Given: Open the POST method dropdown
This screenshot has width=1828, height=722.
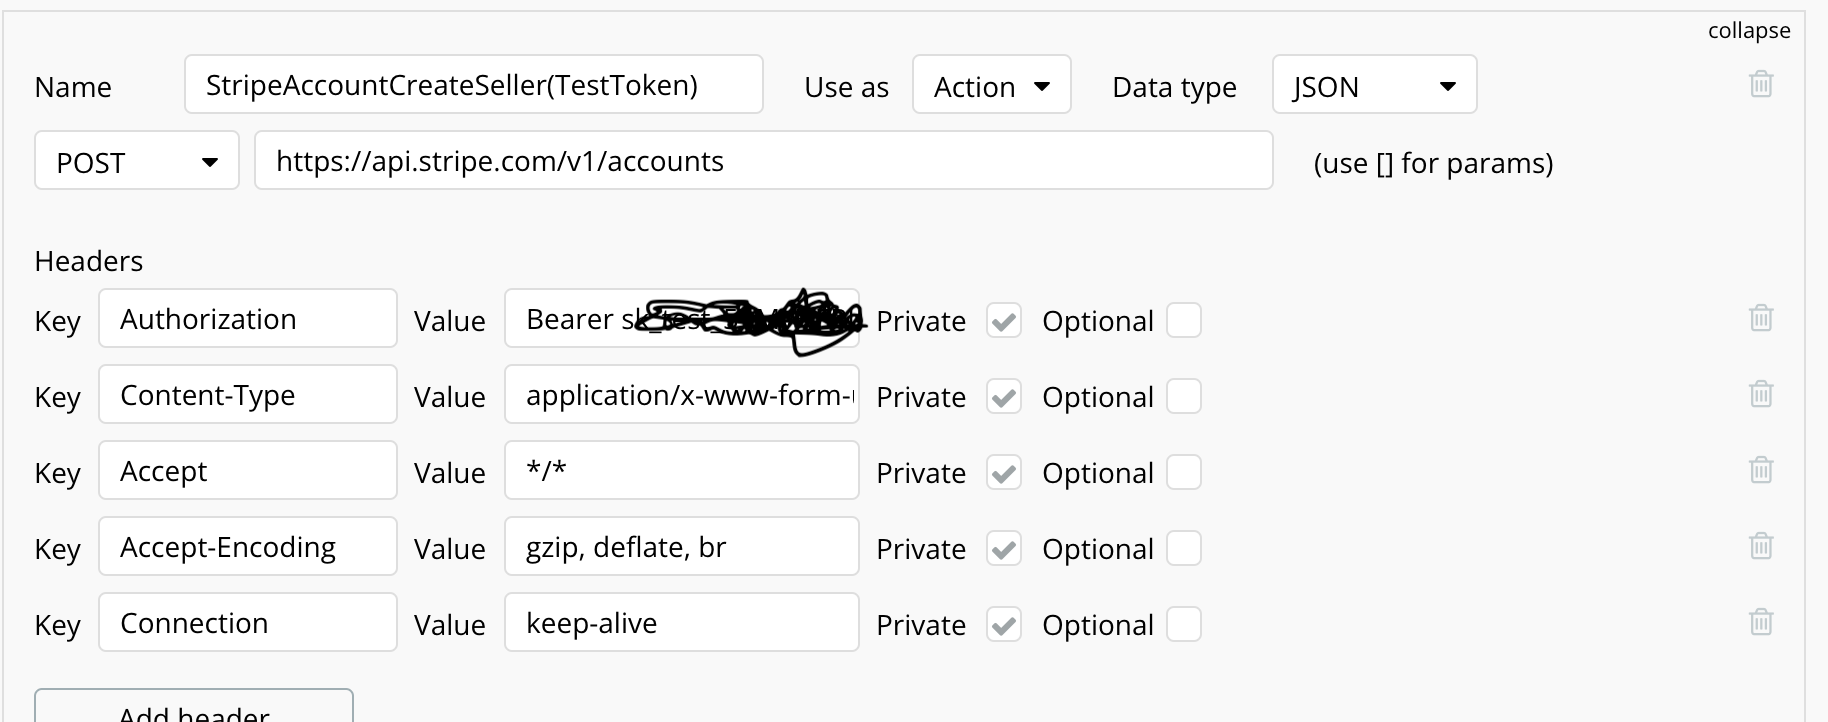Looking at the screenshot, I should [x=137, y=161].
